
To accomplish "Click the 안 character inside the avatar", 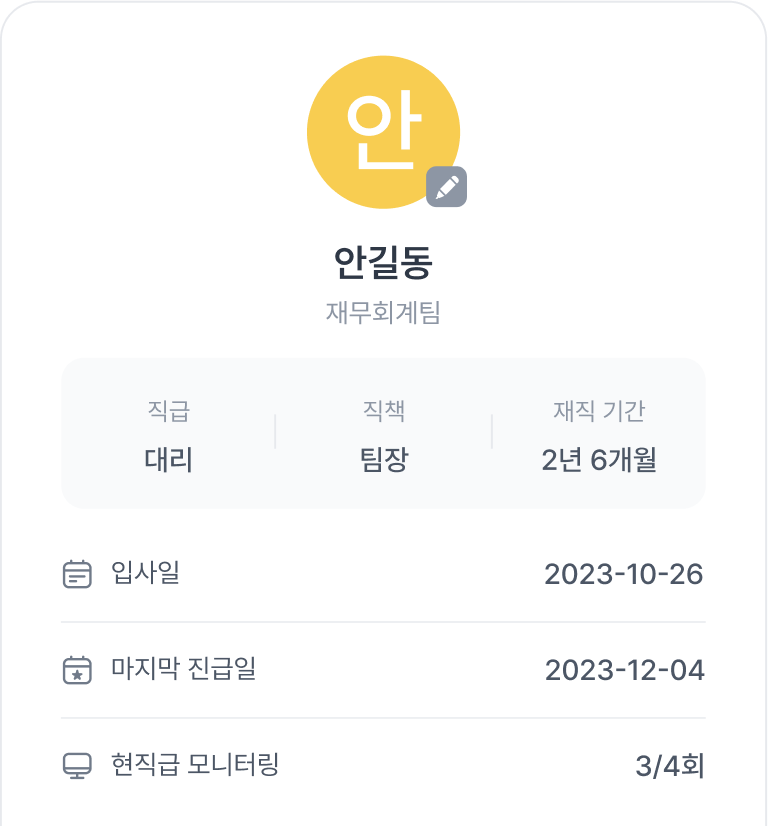I will click(x=383, y=130).
